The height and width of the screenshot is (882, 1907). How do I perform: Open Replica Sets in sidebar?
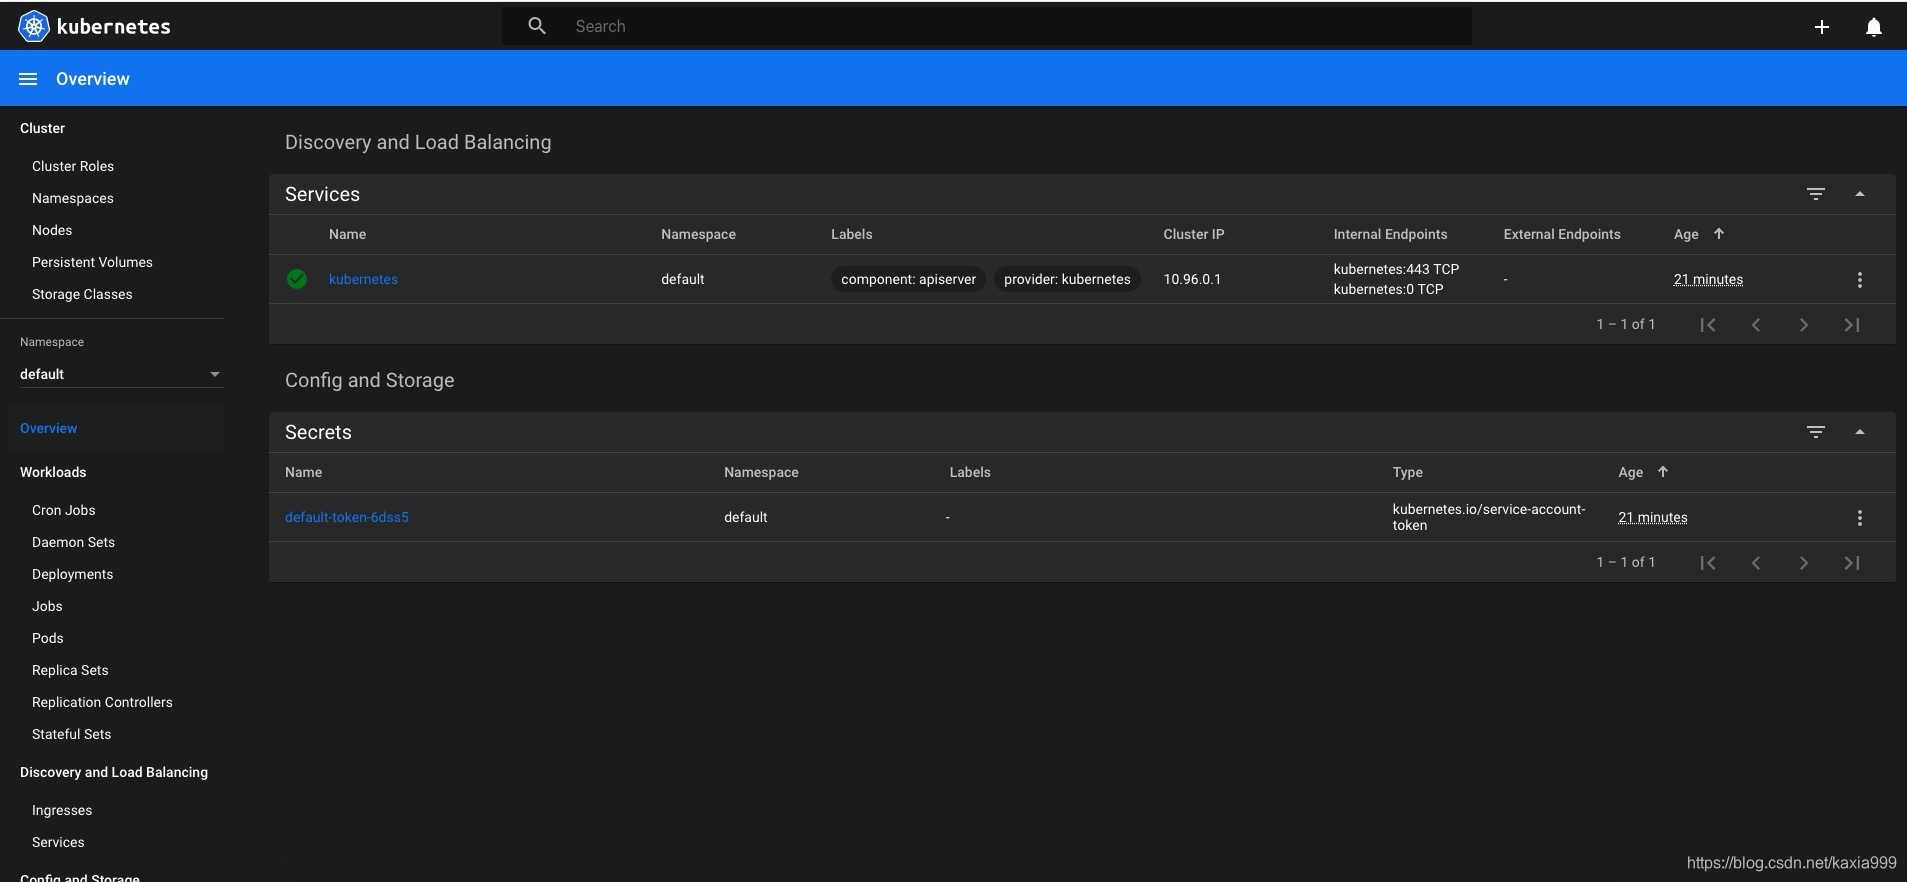[70, 670]
